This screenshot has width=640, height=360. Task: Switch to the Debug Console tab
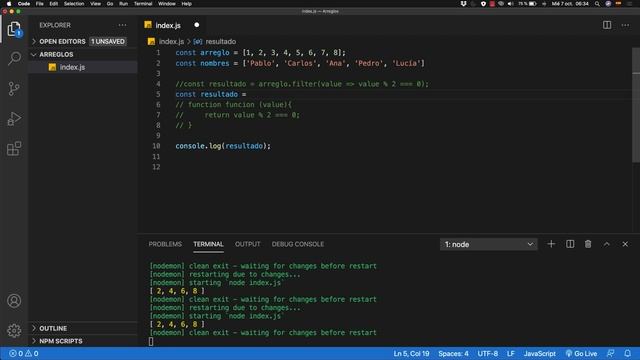(x=298, y=244)
